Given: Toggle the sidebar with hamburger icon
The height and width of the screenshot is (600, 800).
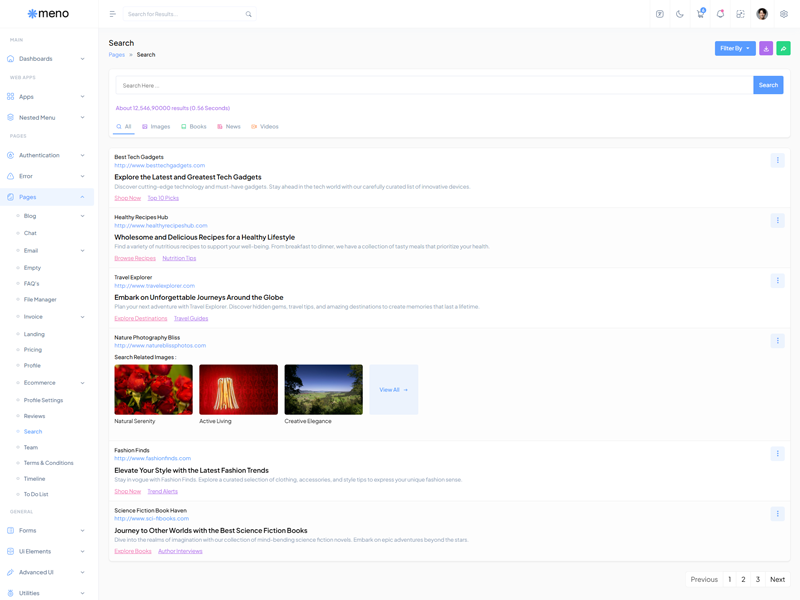Looking at the screenshot, I should point(112,14).
